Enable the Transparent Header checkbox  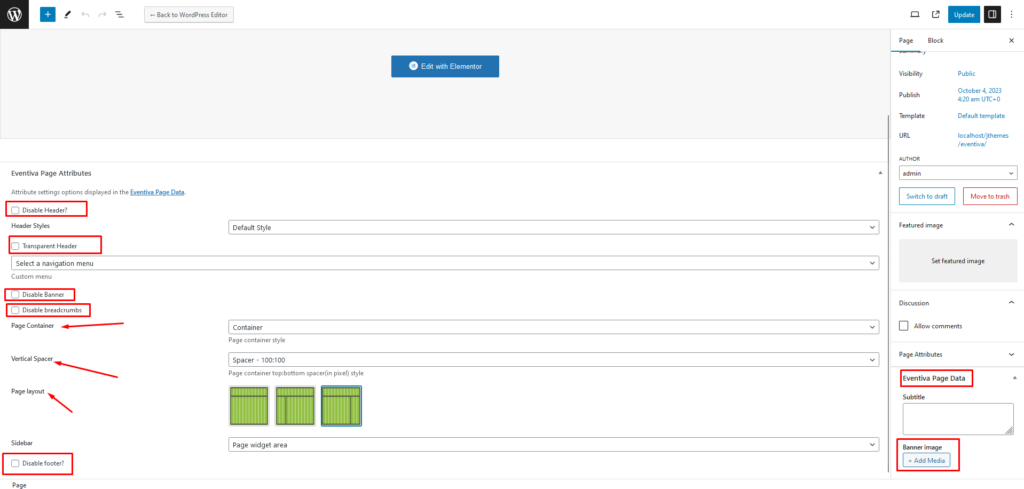15,246
